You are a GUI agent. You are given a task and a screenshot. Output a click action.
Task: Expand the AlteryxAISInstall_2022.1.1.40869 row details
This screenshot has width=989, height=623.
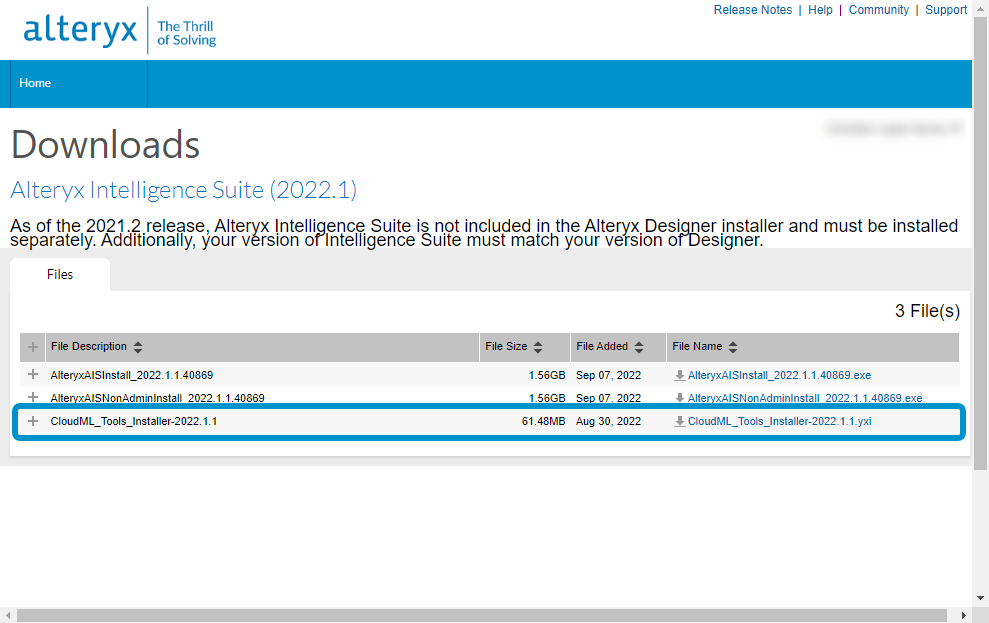click(32, 374)
